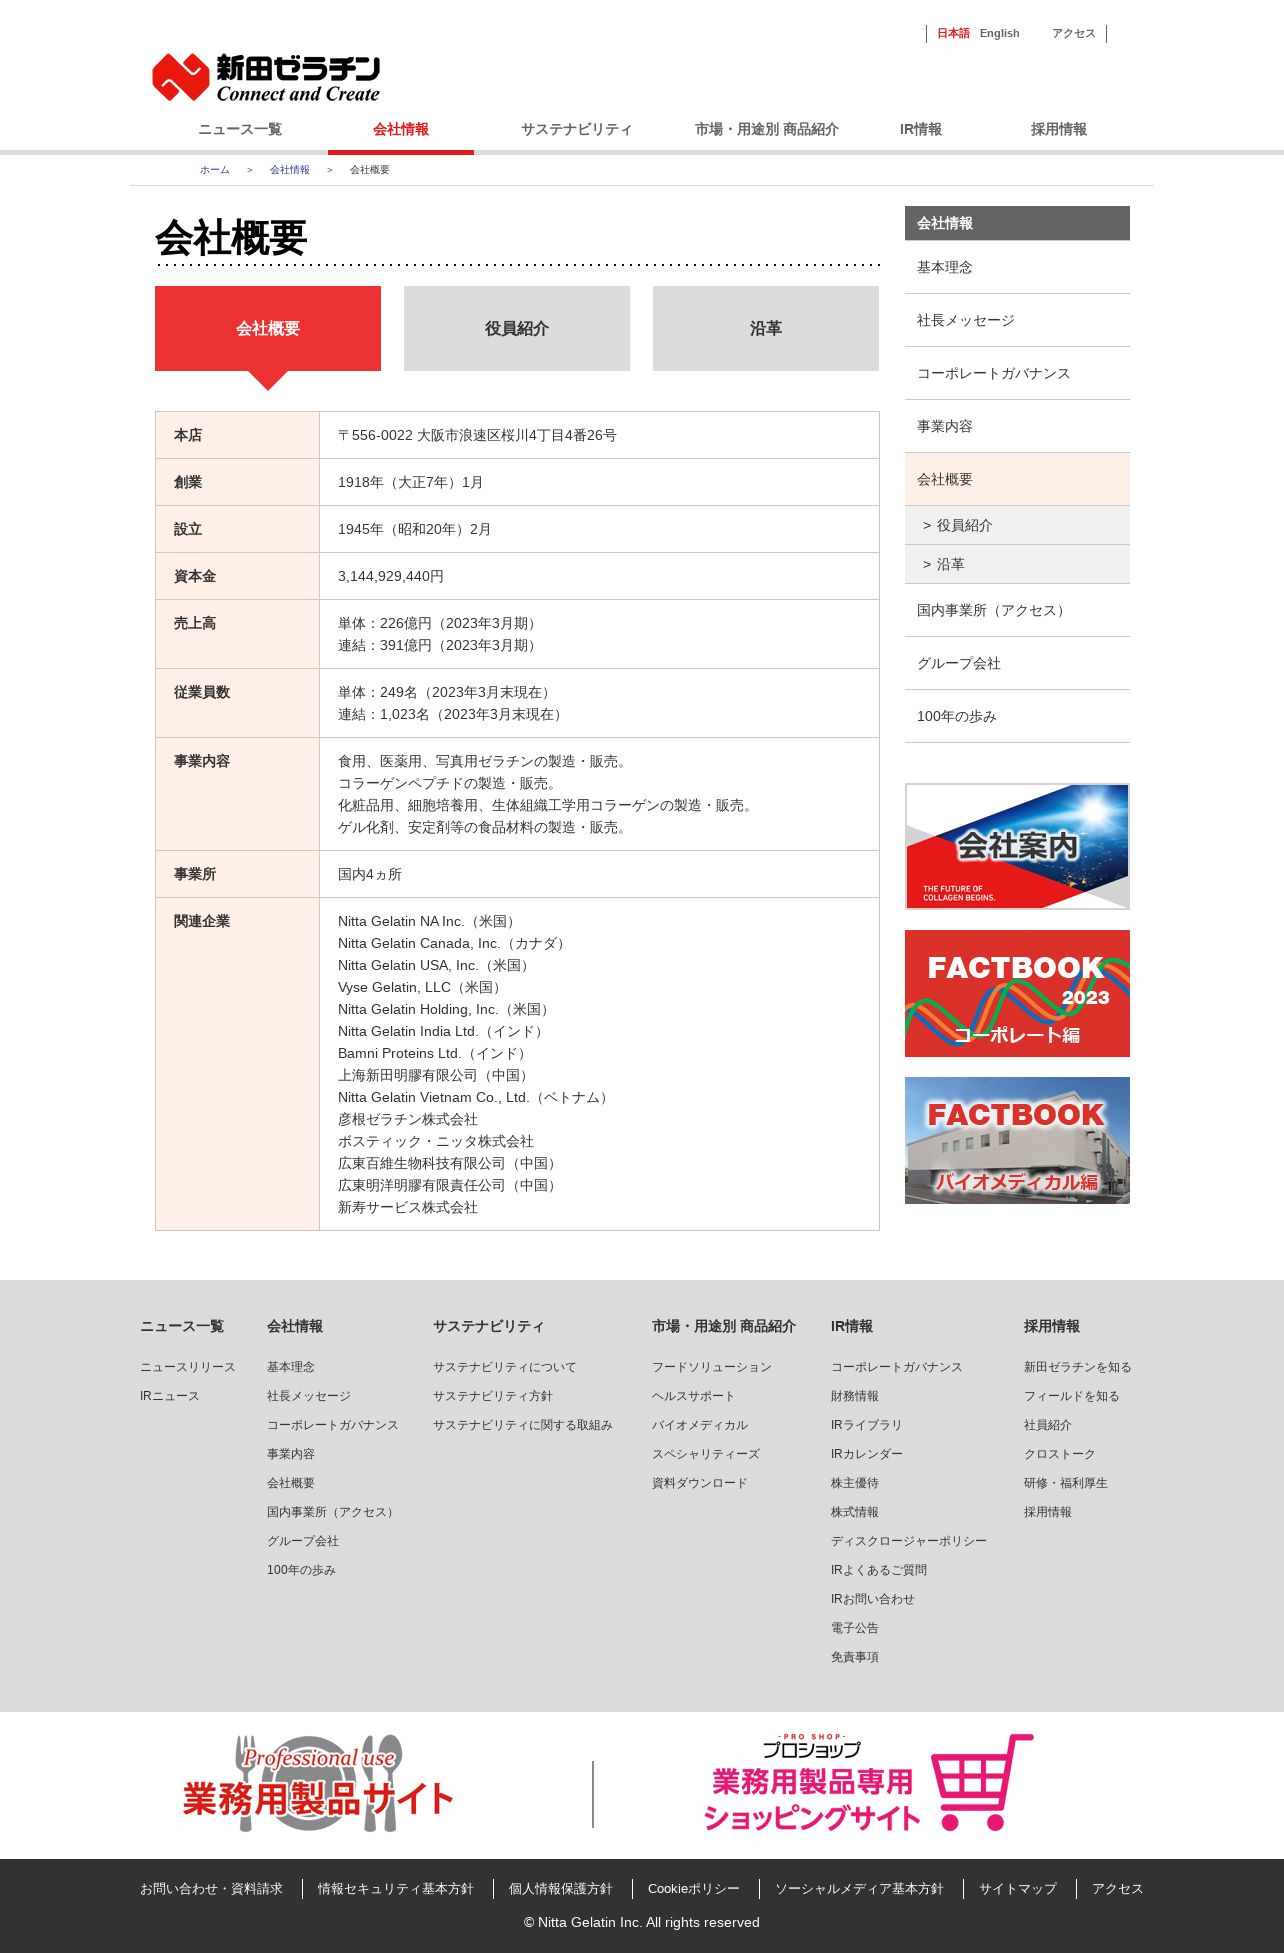Open 個人情報保護方針 in bottom bar
Screen dimensions: 1284x1953
[560, 1889]
